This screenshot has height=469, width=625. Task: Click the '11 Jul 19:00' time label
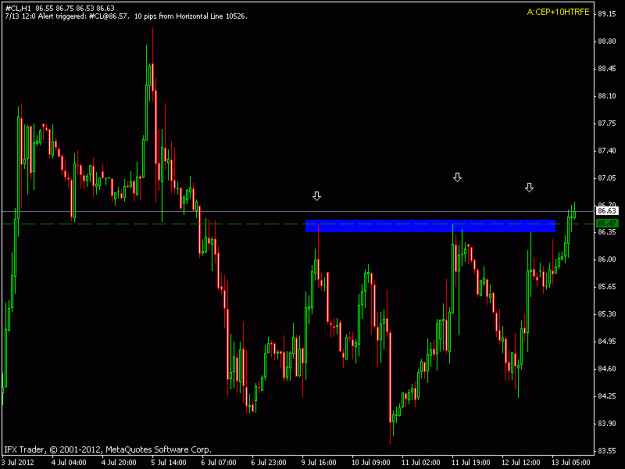click(x=471, y=462)
